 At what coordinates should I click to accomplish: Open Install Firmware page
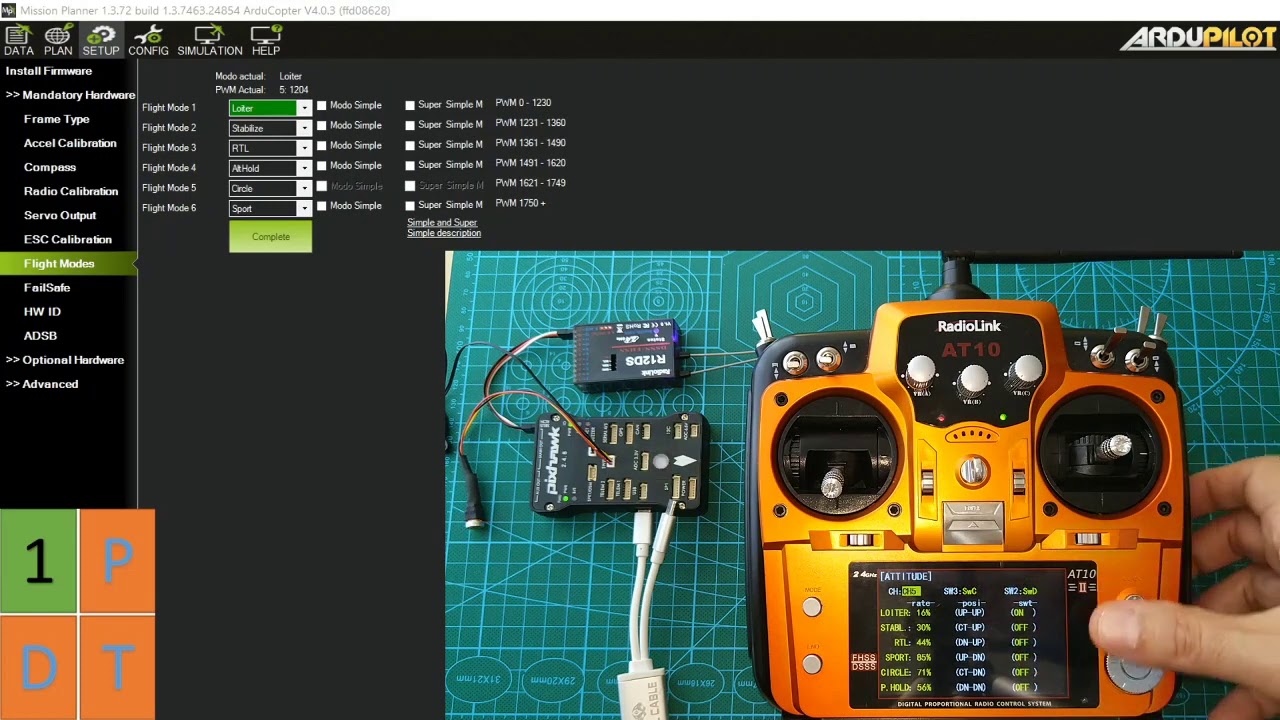tap(48, 71)
